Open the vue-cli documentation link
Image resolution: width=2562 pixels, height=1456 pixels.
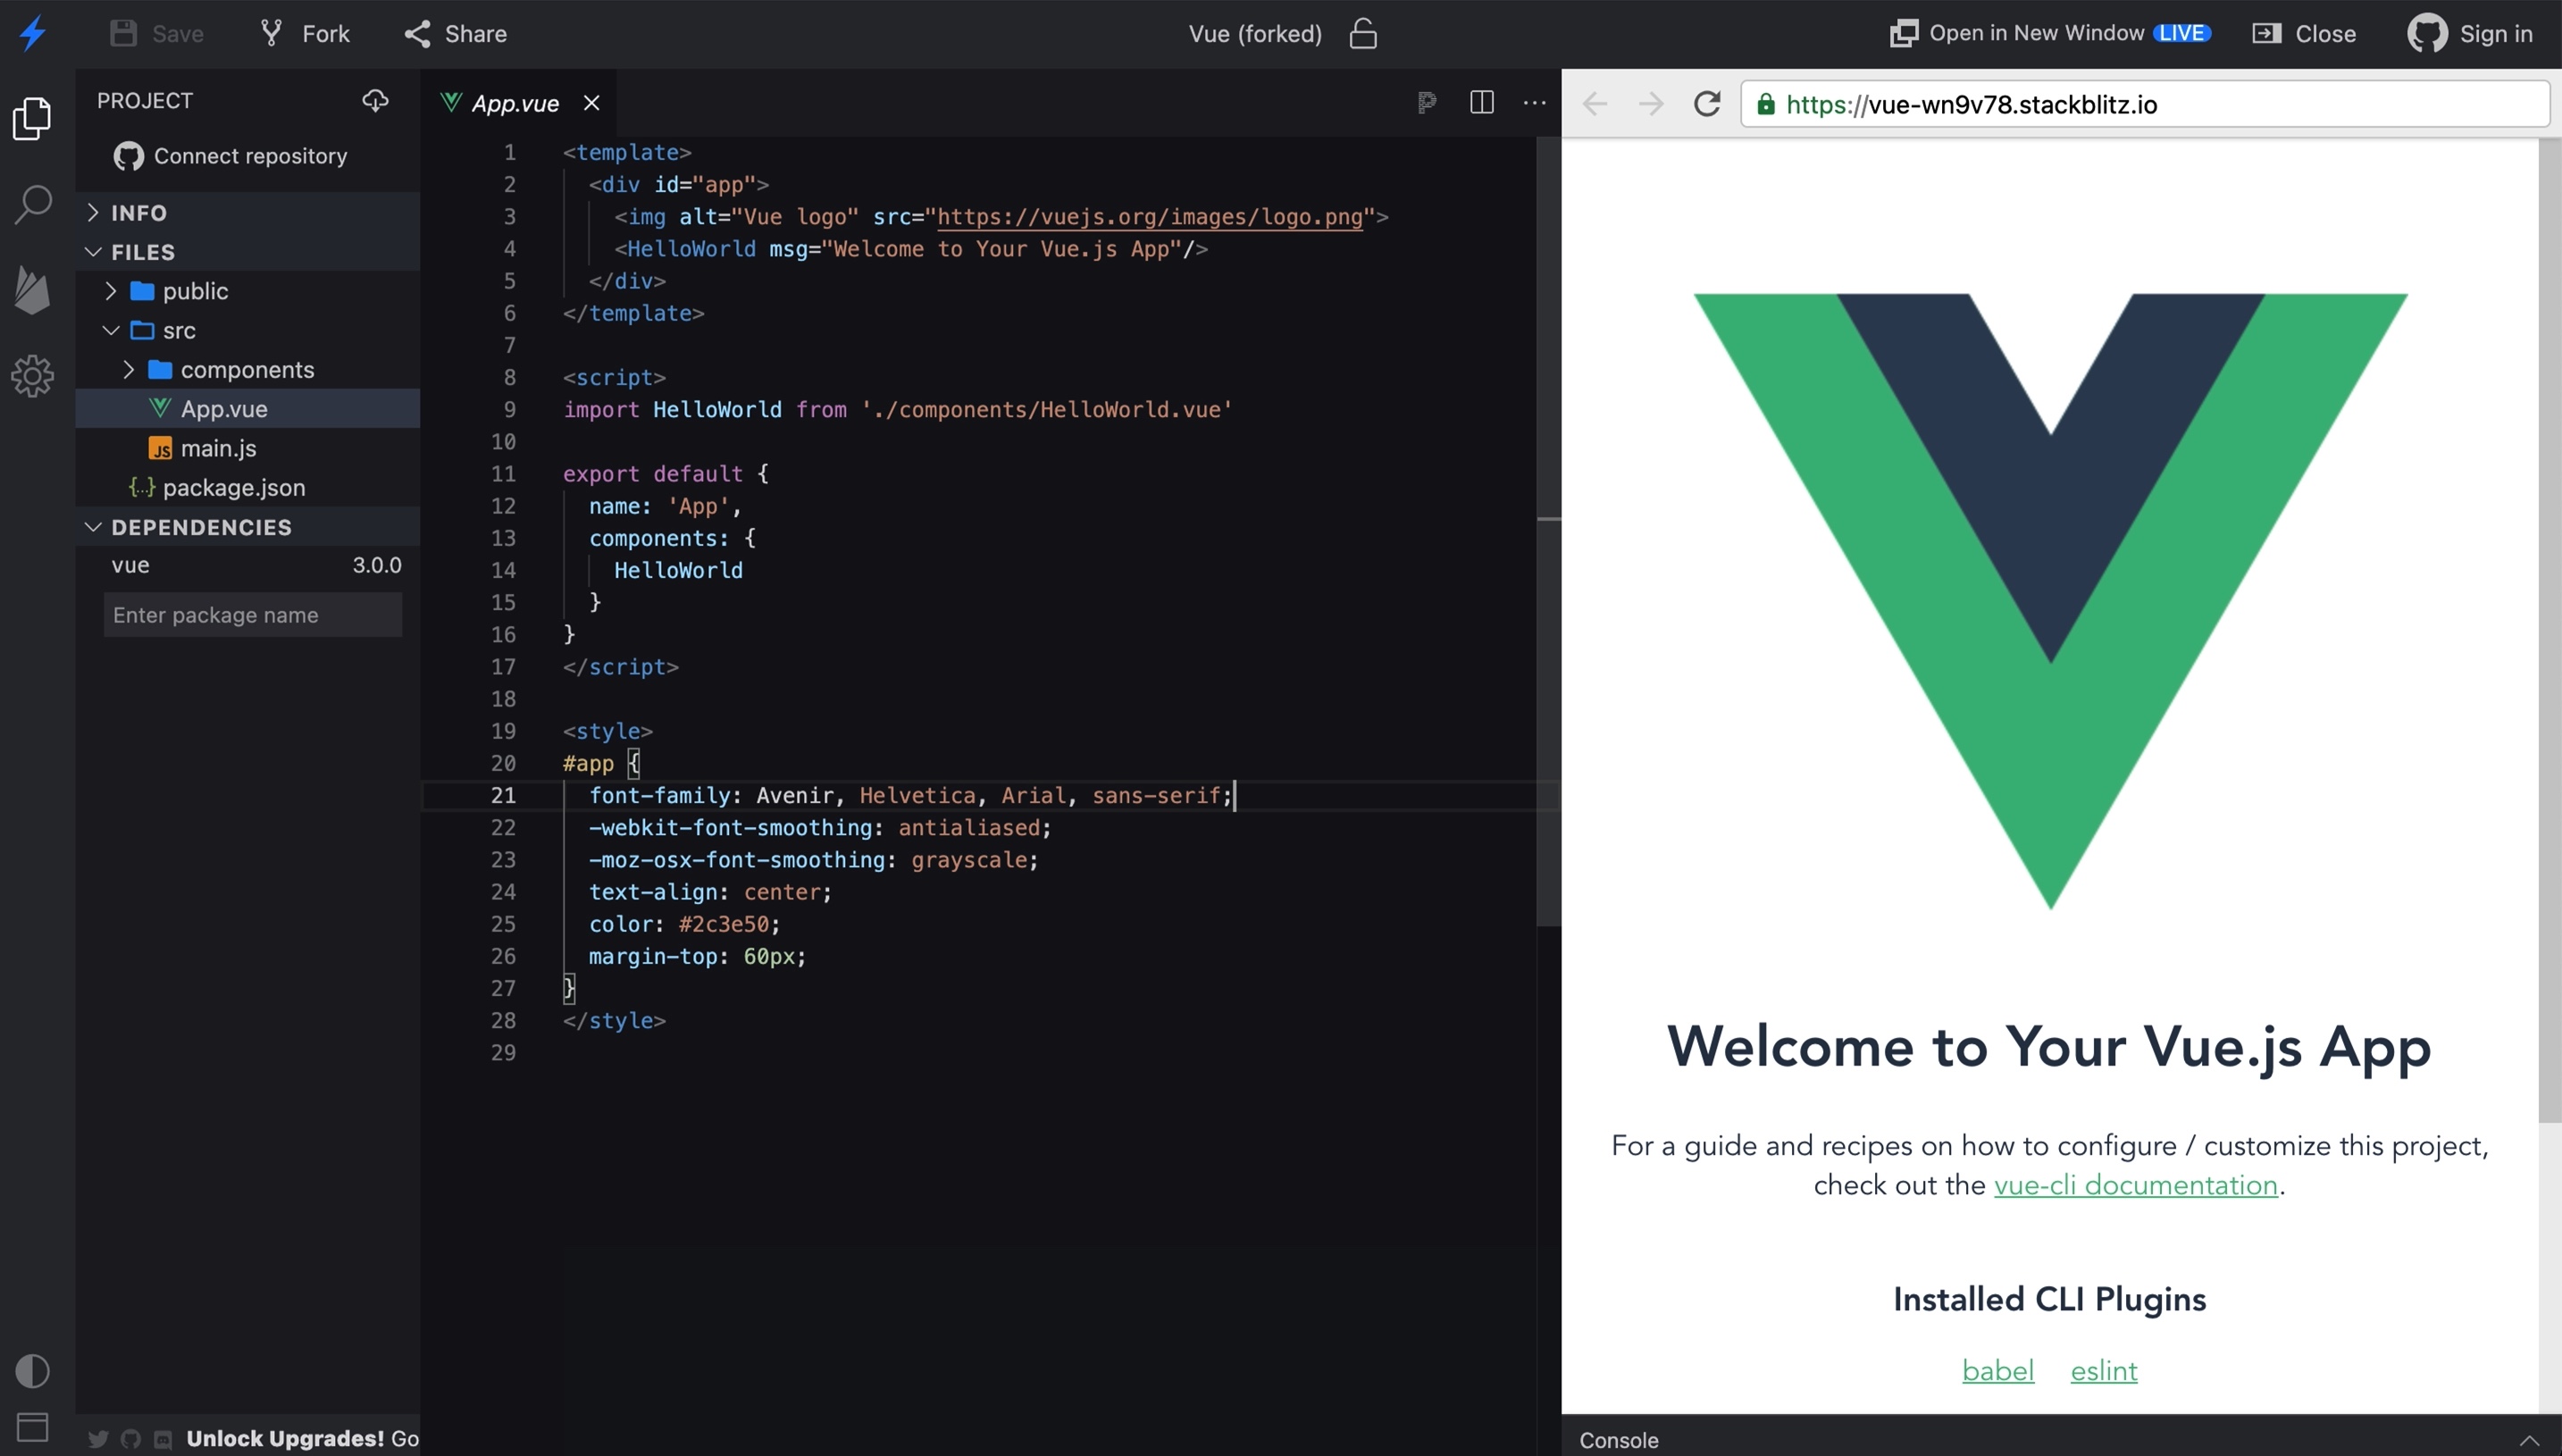coord(2135,1185)
